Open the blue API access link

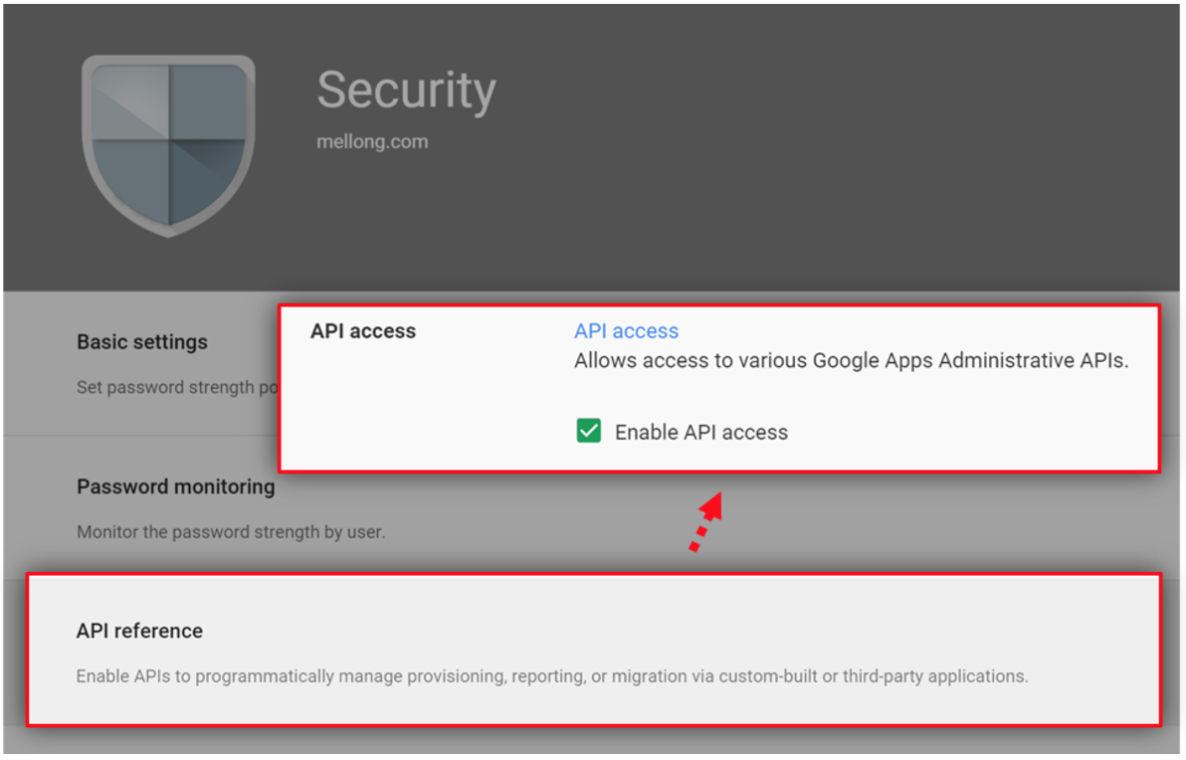coord(626,330)
